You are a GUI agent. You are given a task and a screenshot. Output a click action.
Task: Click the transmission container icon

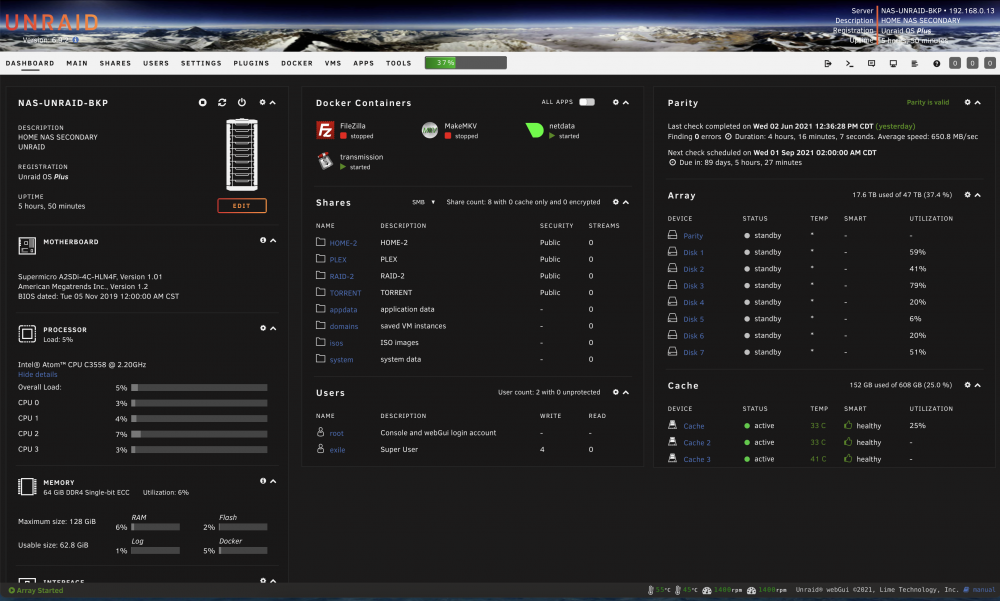[325, 161]
